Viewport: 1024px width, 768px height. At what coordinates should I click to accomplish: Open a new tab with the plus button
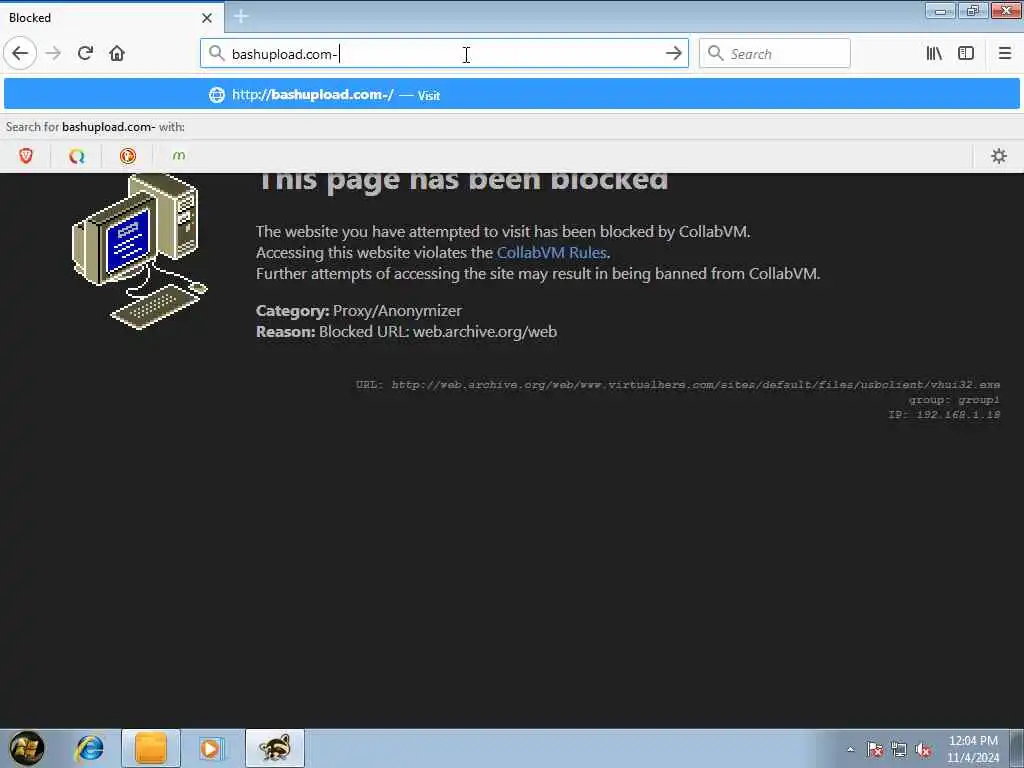click(x=240, y=17)
